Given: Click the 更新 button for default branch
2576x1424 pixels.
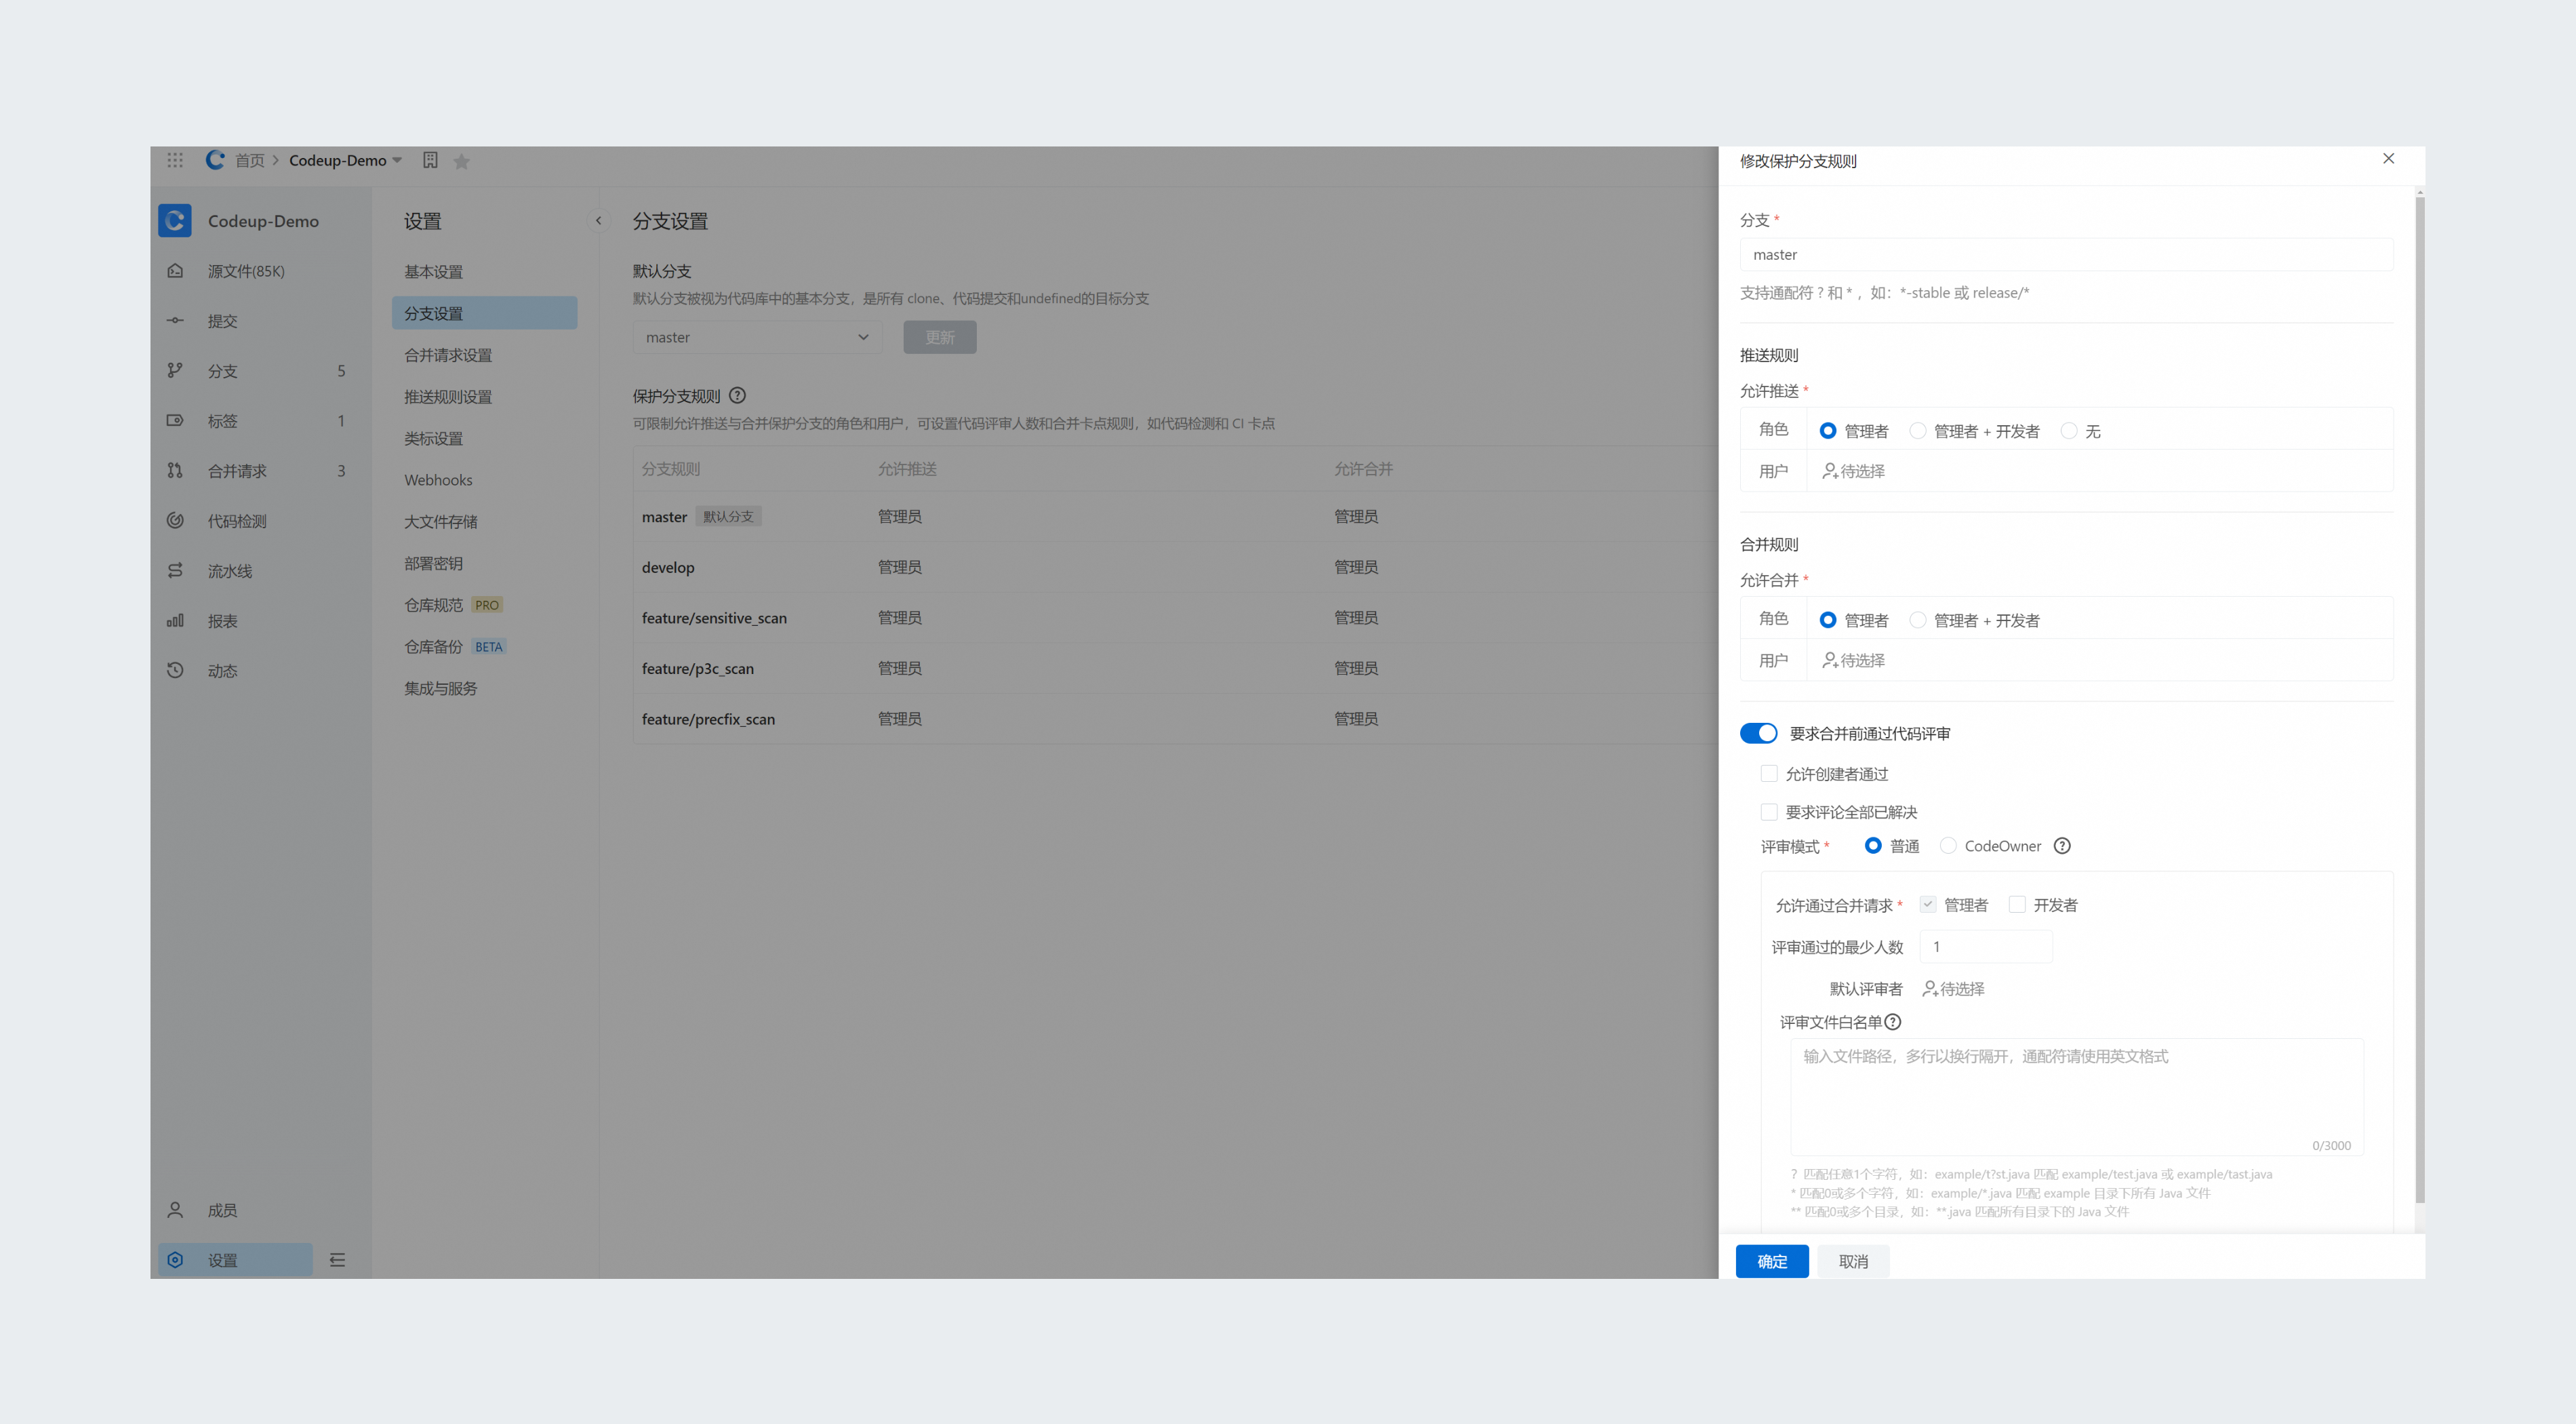Looking at the screenshot, I should coord(939,337).
